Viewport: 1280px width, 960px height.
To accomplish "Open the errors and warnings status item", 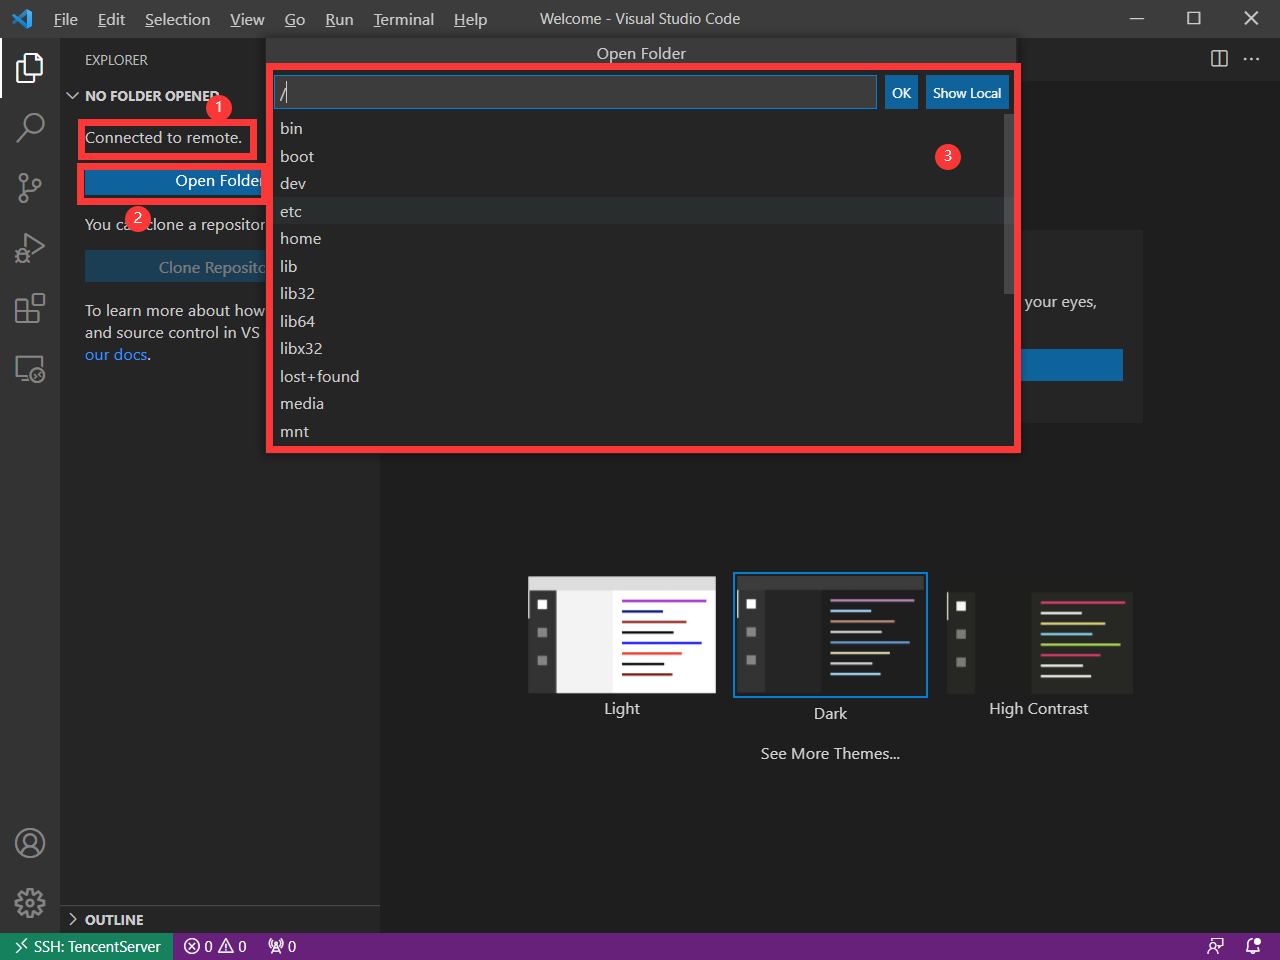I will pos(215,946).
